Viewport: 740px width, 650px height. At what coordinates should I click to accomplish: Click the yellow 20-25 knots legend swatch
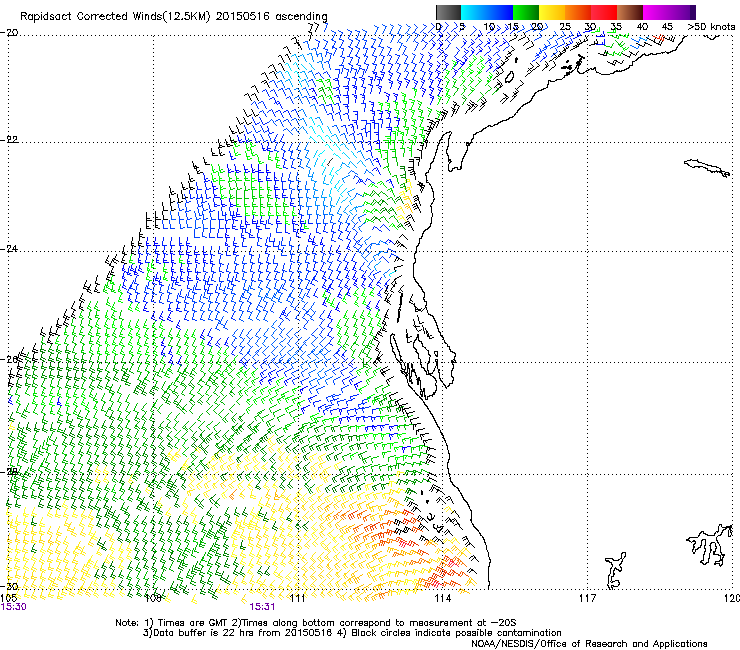552,12
